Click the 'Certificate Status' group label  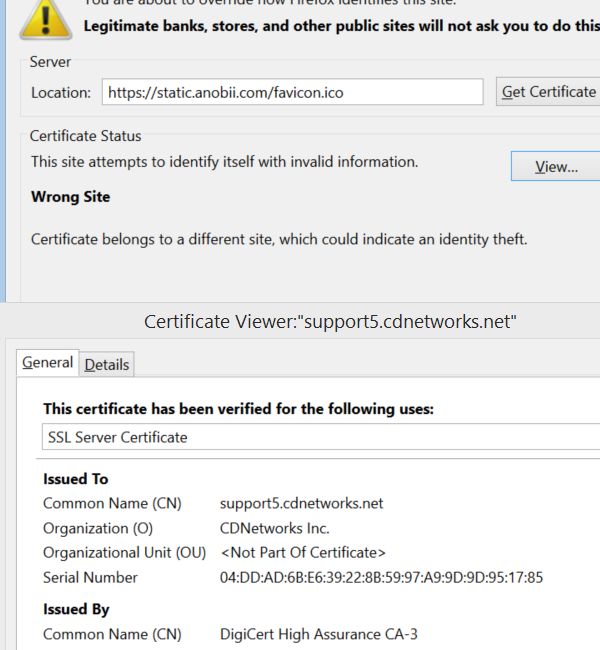tap(85, 136)
